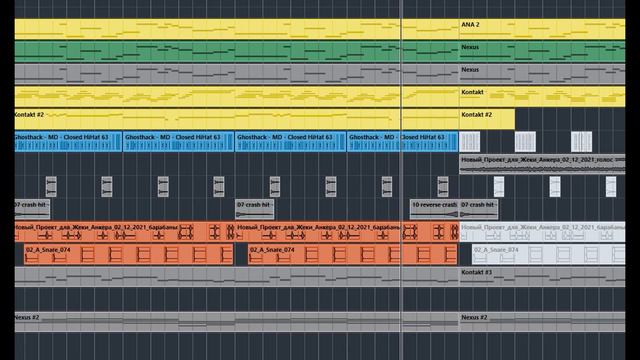Select the 10 reverse crash audio clip

tap(434, 209)
